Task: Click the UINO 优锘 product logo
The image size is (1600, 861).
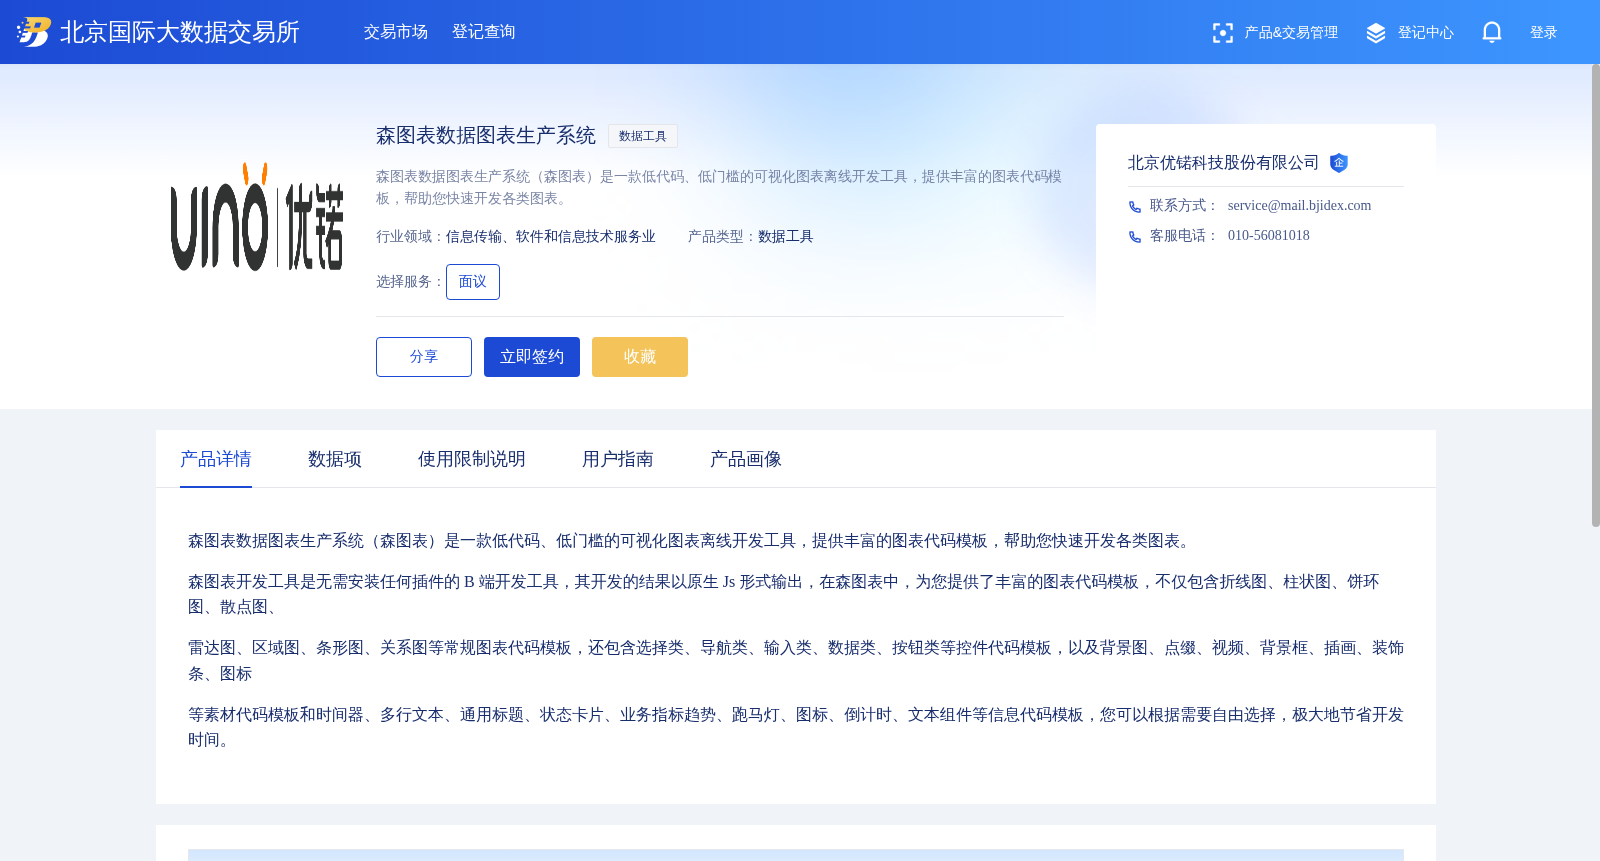Action: point(257,217)
